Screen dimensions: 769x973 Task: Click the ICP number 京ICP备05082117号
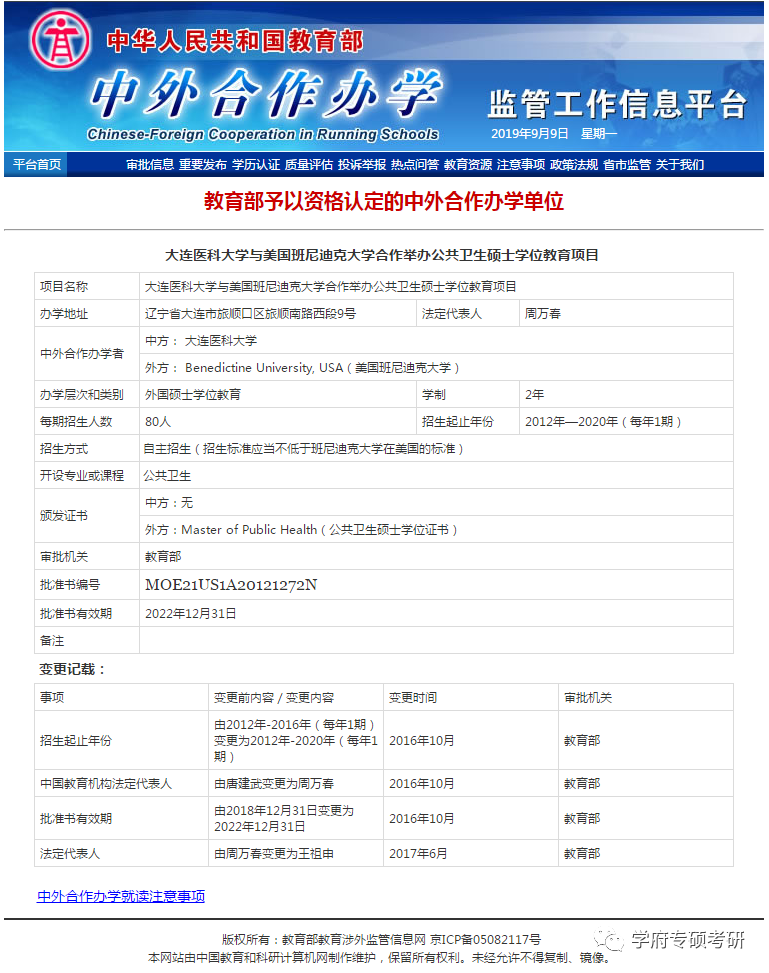click(485, 939)
